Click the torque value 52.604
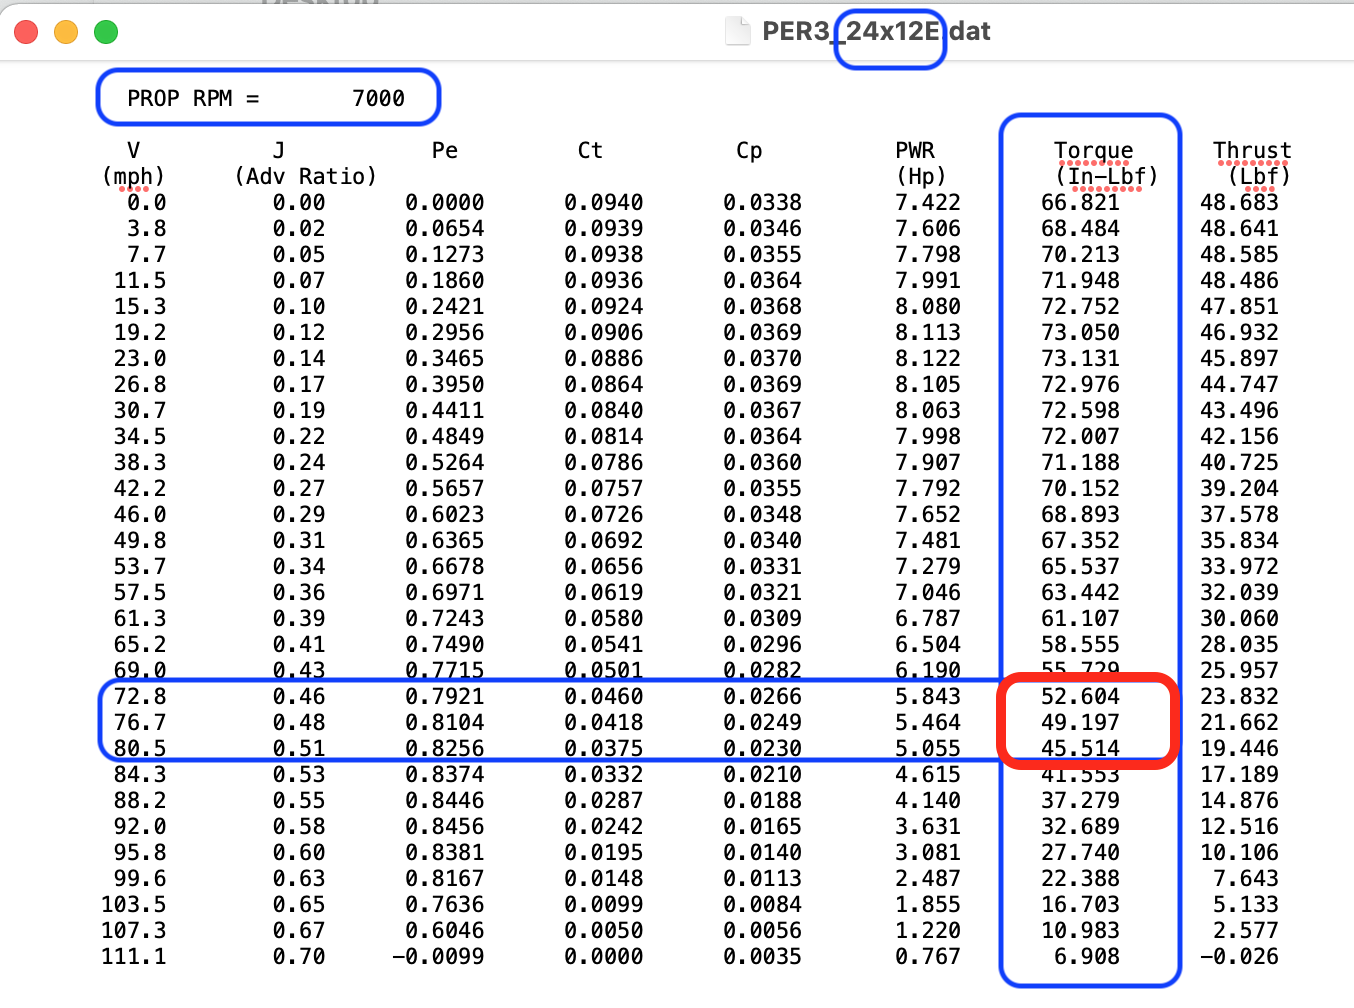 [x=1080, y=697]
